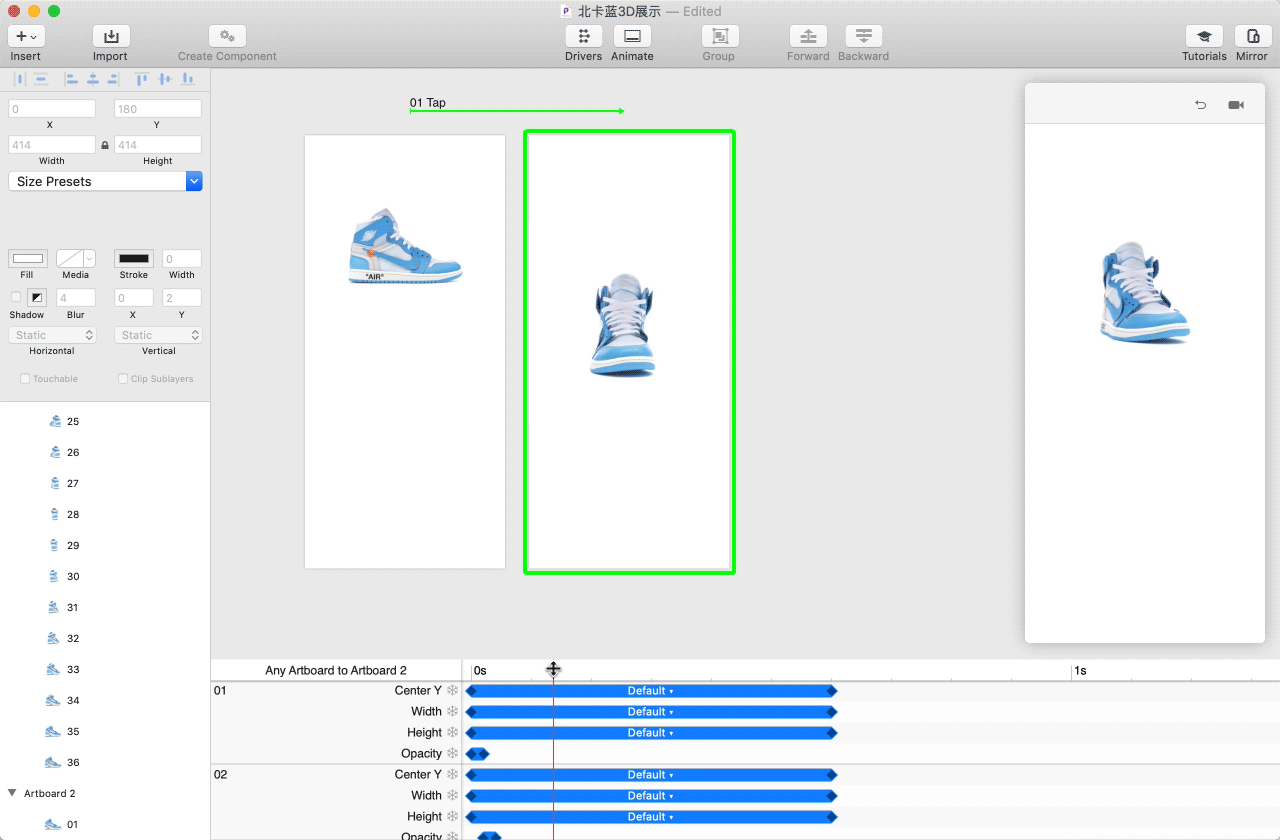Viewport: 1280px width, 840px height.
Task: Toggle freeze snowflake for 01 Opacity
Action: tap(452, 754)
